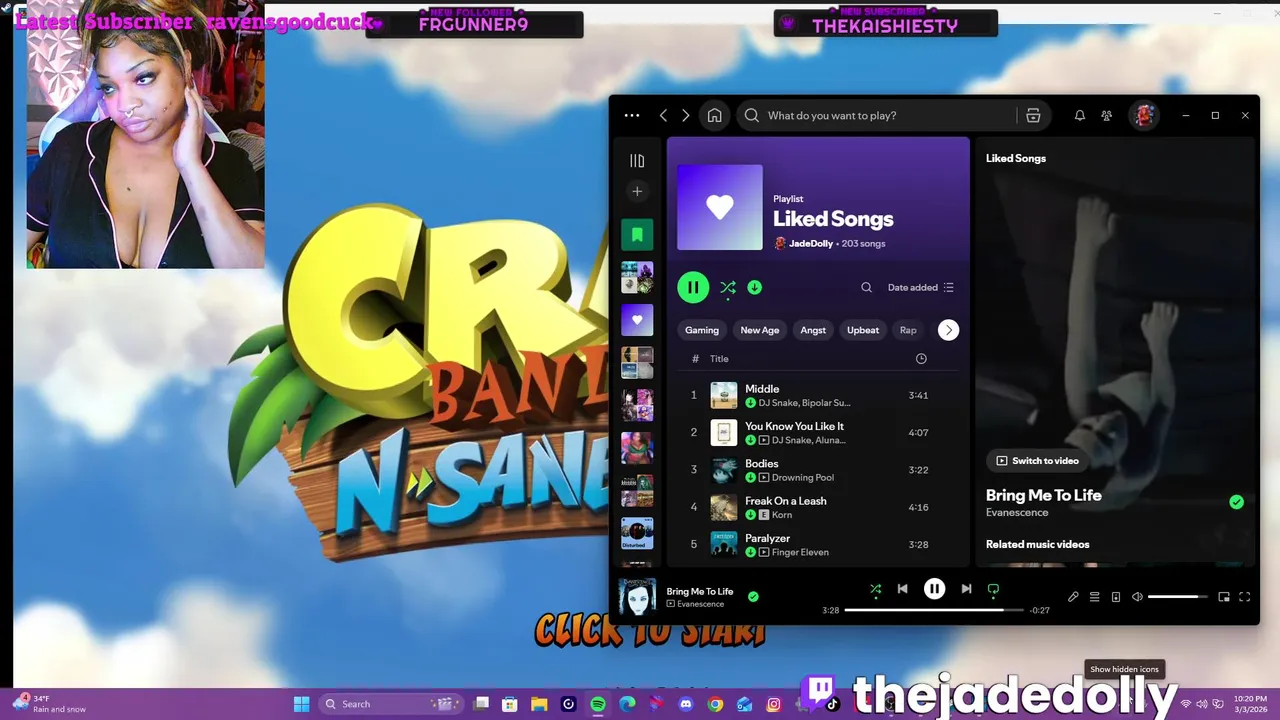Filter by the New Age genre chip

tap(760, 330)
